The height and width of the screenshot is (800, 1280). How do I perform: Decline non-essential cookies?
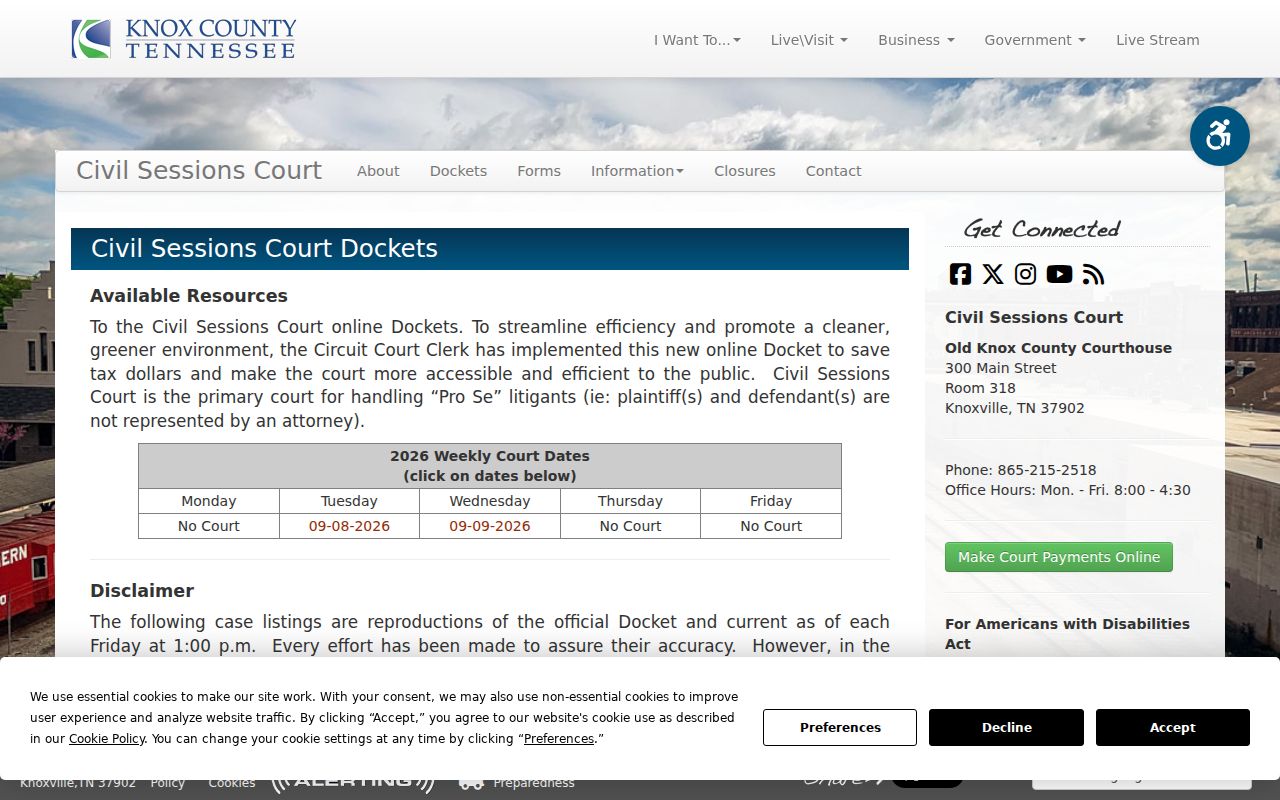point(1006,727)
